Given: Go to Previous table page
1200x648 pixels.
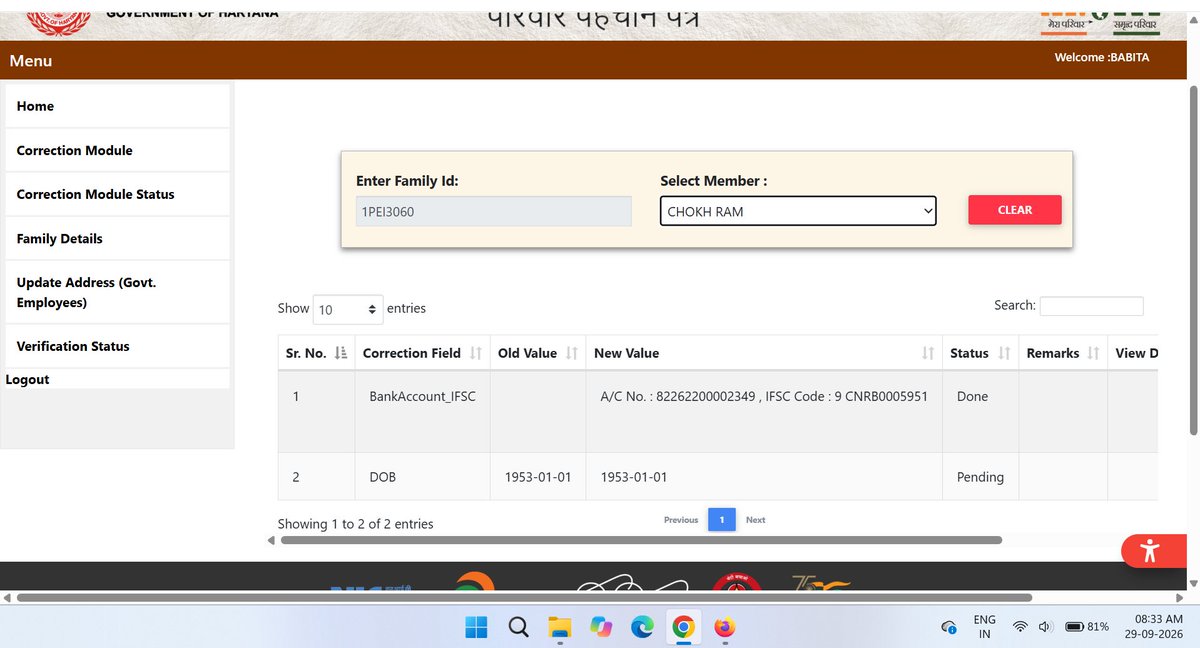Looking at the screenshot, I should (681, 520).
